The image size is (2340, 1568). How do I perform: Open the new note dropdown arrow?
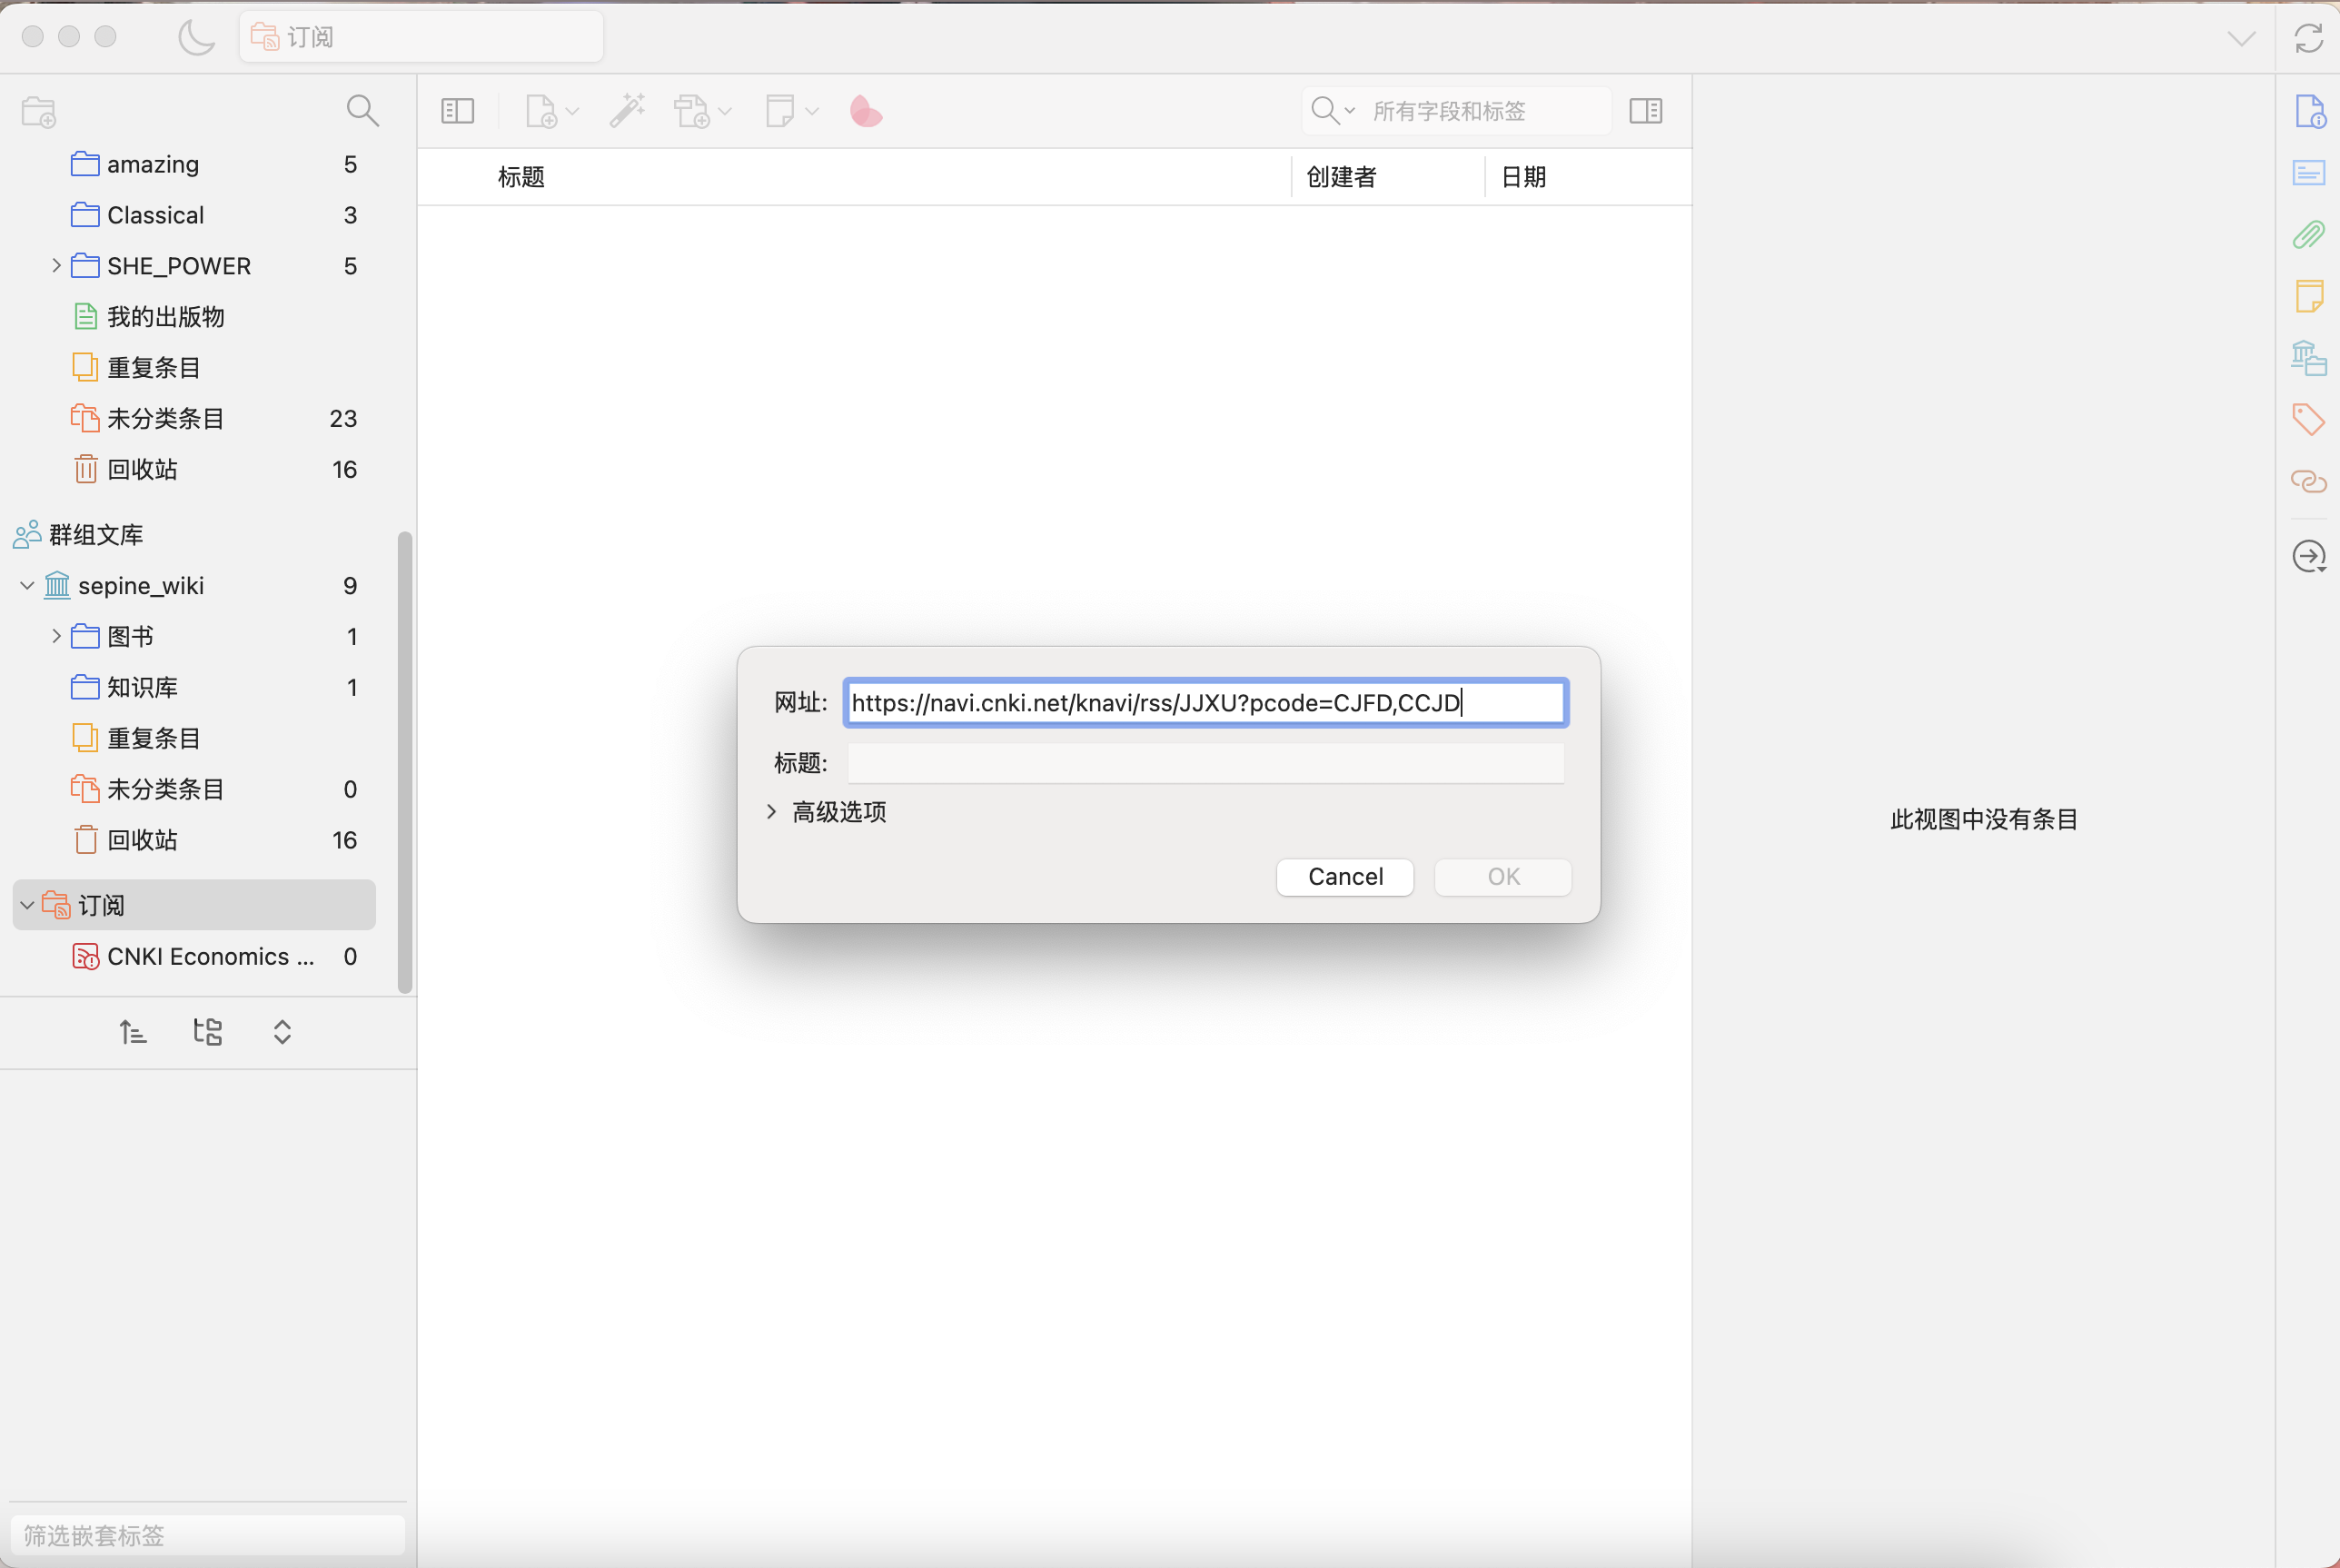coord(812,111)
